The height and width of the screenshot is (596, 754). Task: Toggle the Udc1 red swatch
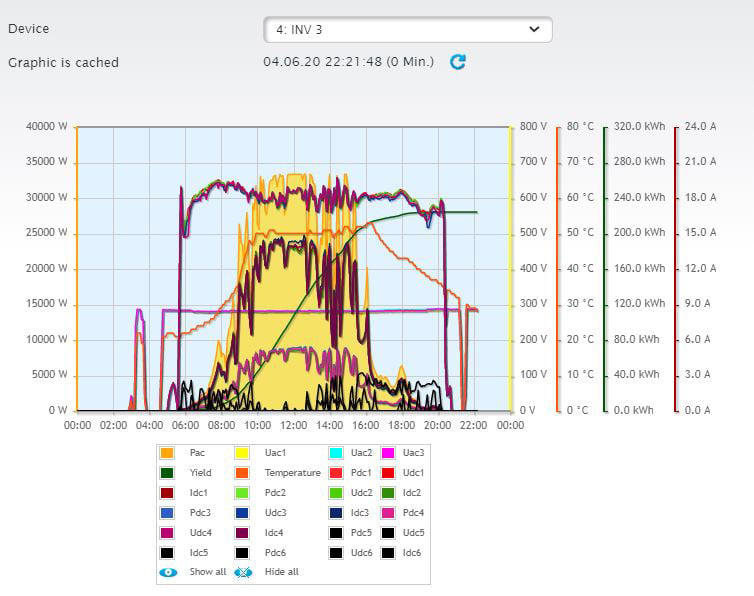point(388,473)
